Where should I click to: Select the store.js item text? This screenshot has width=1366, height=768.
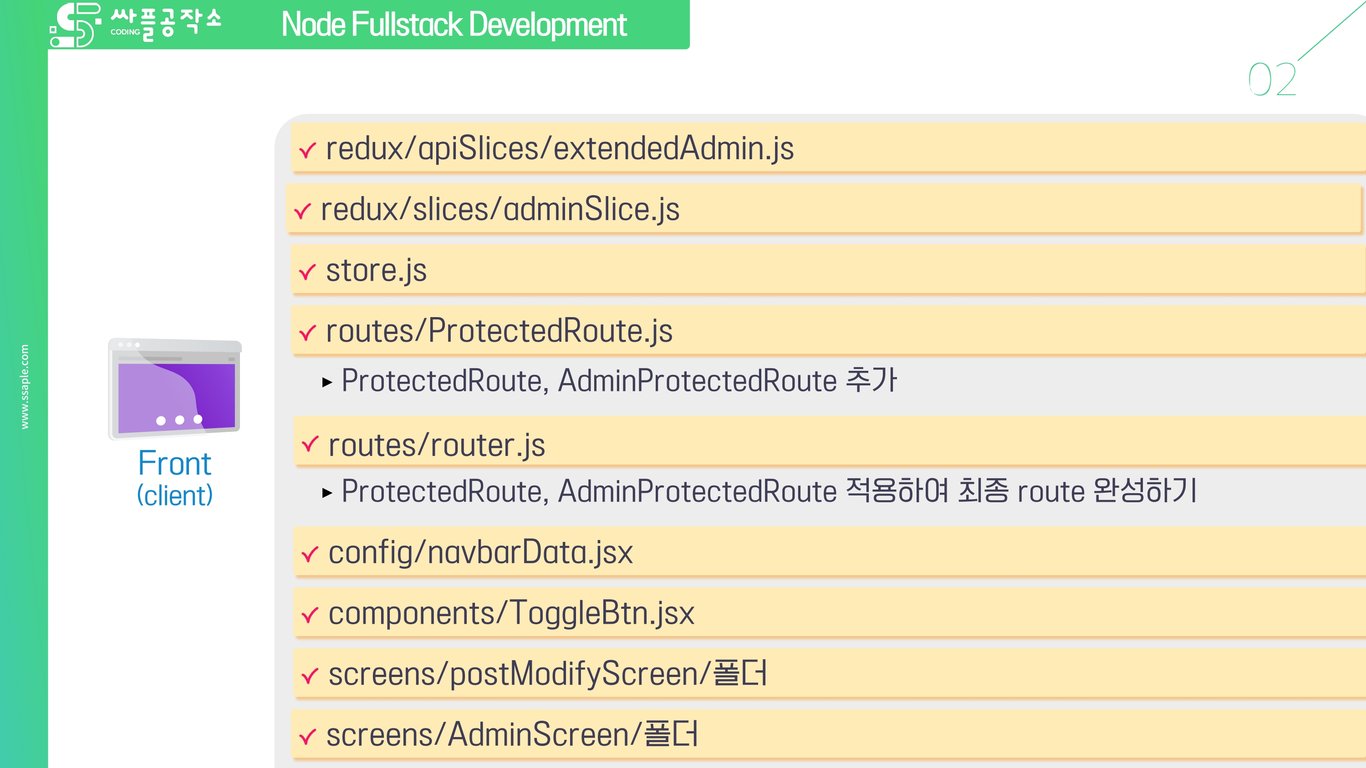(x=376, y=270)
